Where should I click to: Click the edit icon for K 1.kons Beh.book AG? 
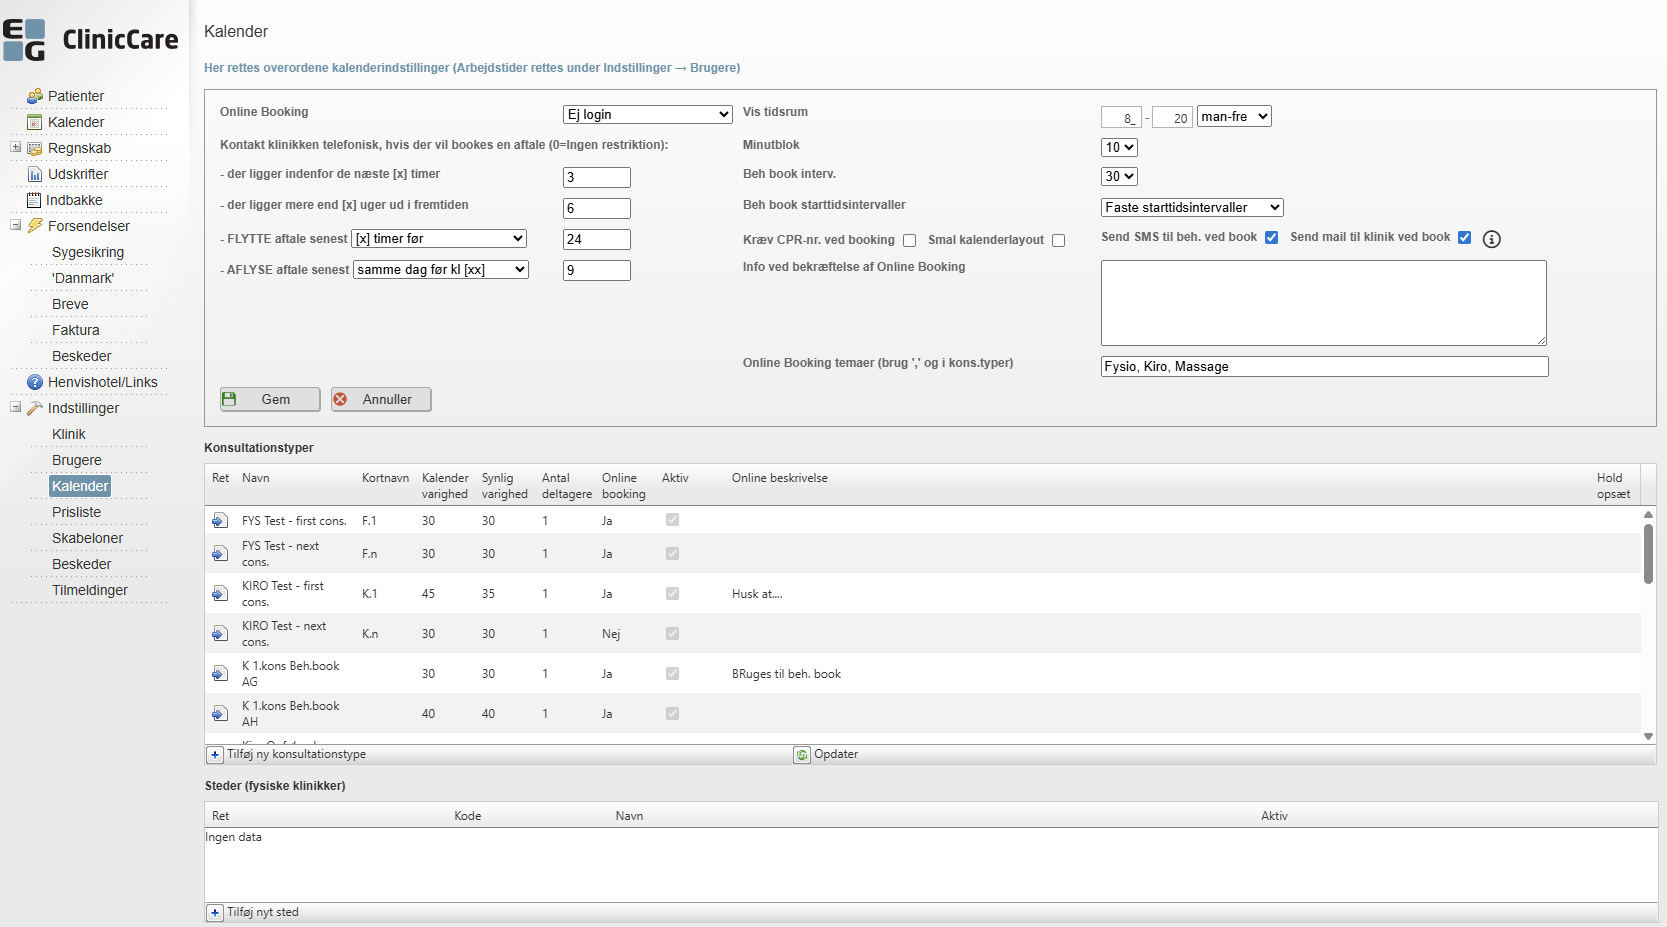click(220, 674)
